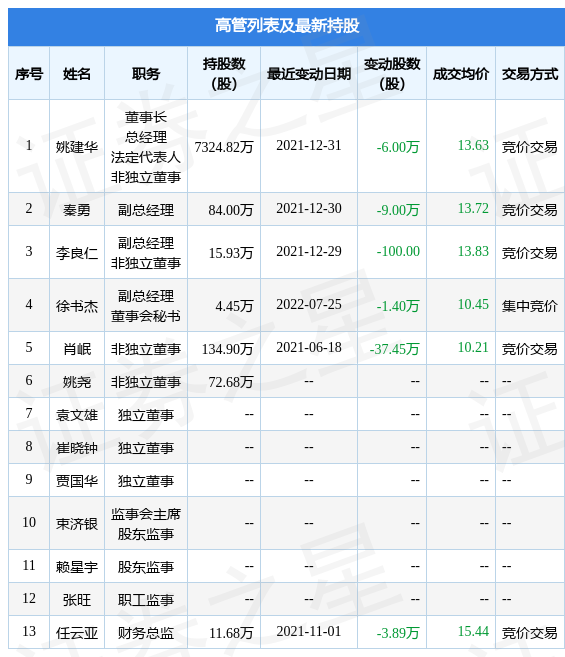Screen dimensions: 565x657
Task: Select the 15.44 average price value
Action: tap(473, 631)
